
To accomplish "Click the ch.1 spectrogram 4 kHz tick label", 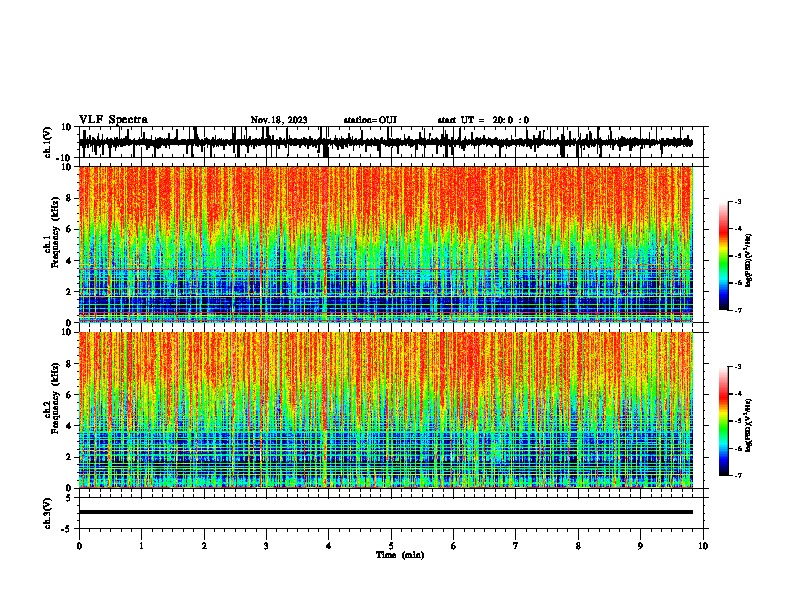I will [x=69, y=261].
